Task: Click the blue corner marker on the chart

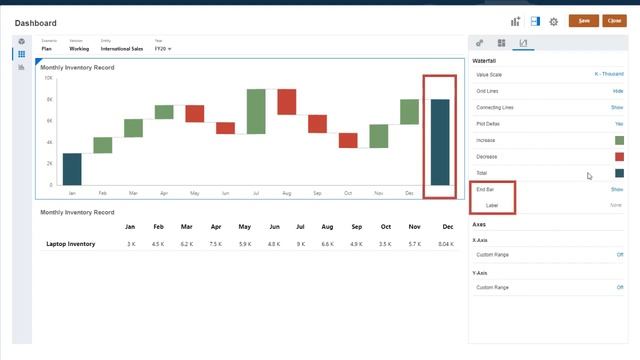Action: [x=38, y=61]
